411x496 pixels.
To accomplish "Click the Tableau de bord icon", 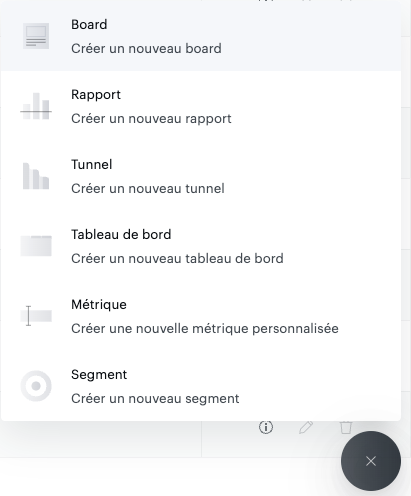I will [x=36, y=246].
